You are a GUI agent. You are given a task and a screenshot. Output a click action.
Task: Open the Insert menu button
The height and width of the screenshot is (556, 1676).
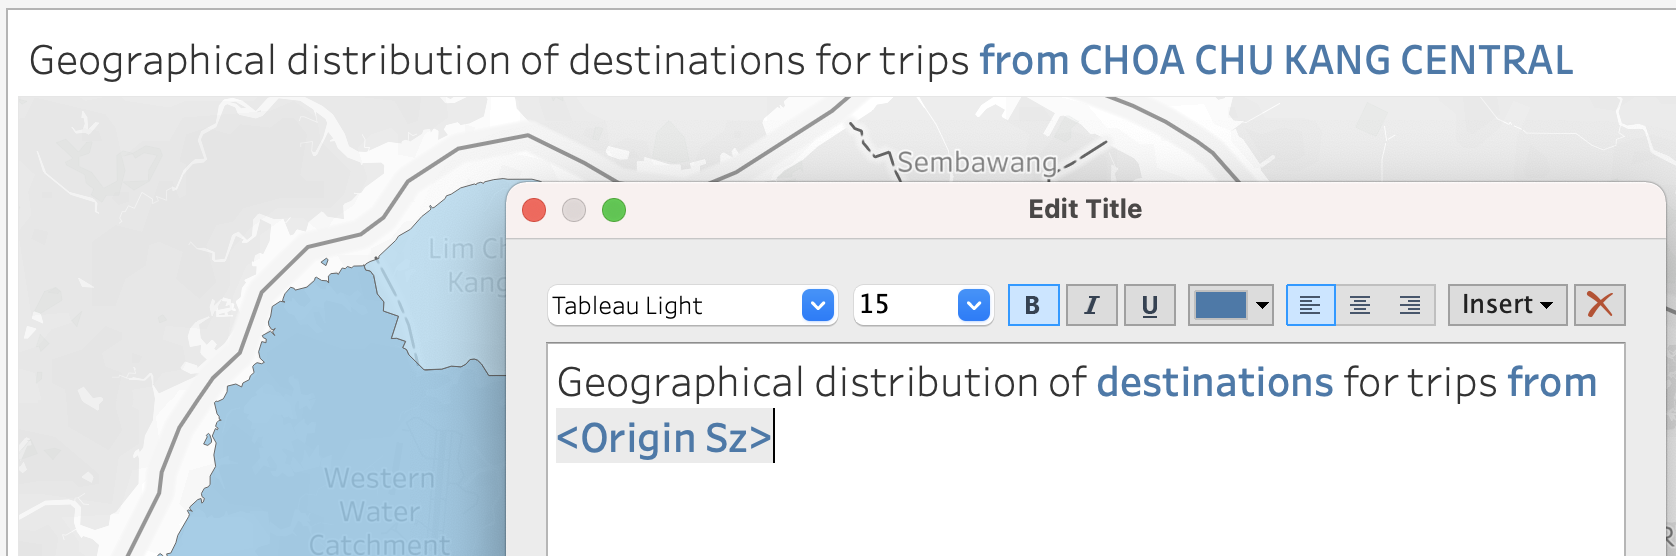[x=1507, y=305]
